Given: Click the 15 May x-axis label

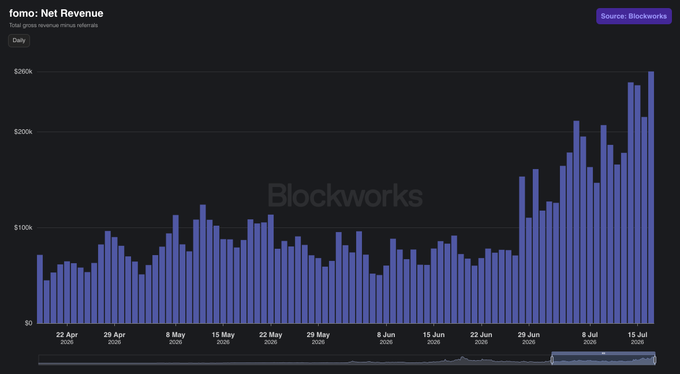Looking at the screenshot, I should (x=223, y=338).
